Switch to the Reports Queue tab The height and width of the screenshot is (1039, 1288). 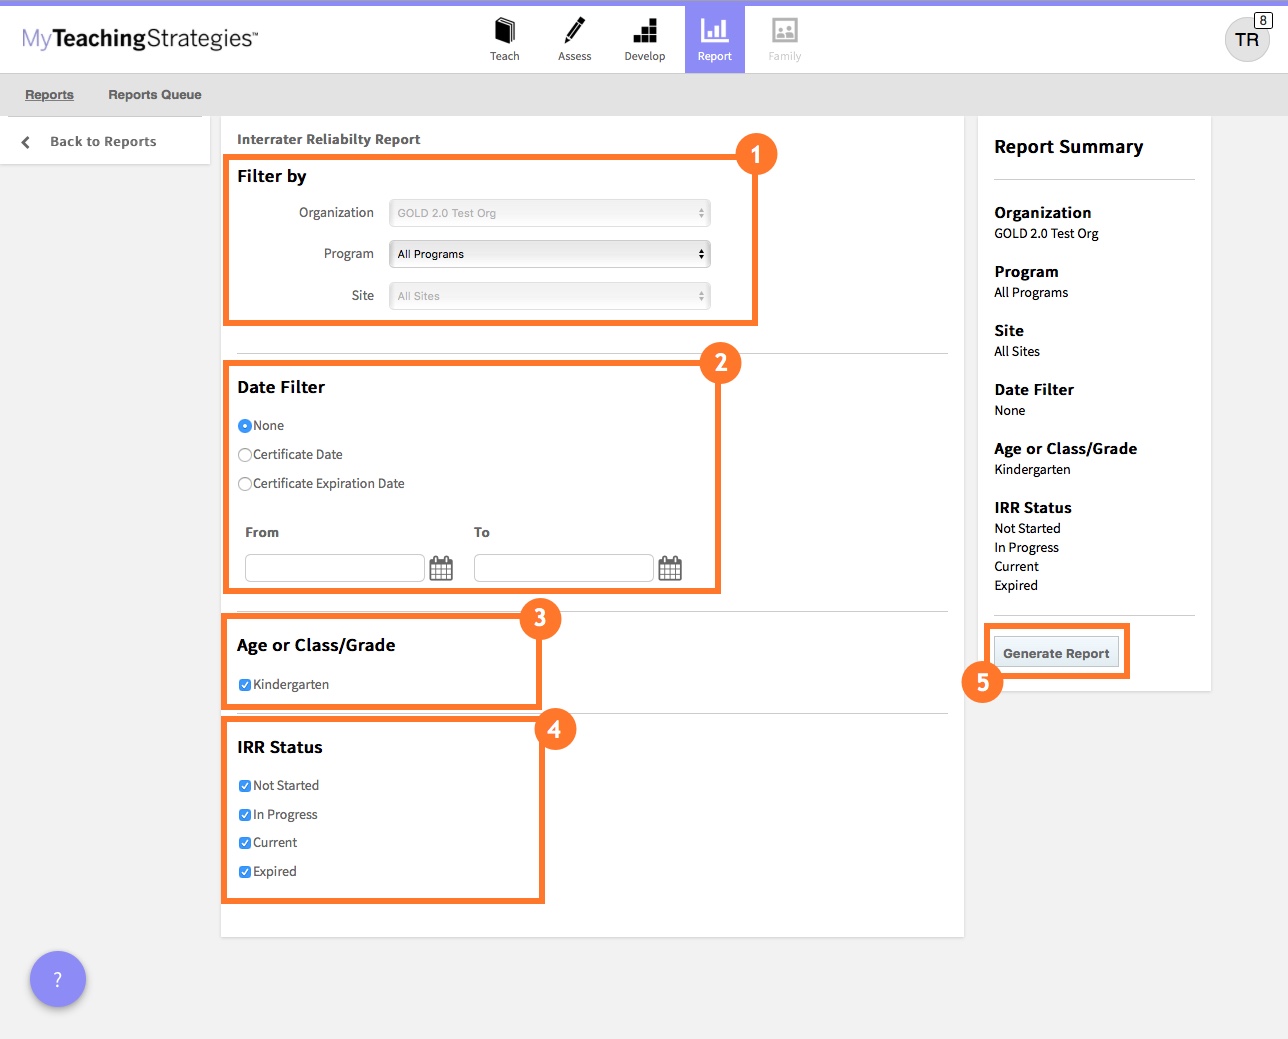click(155, 95)
